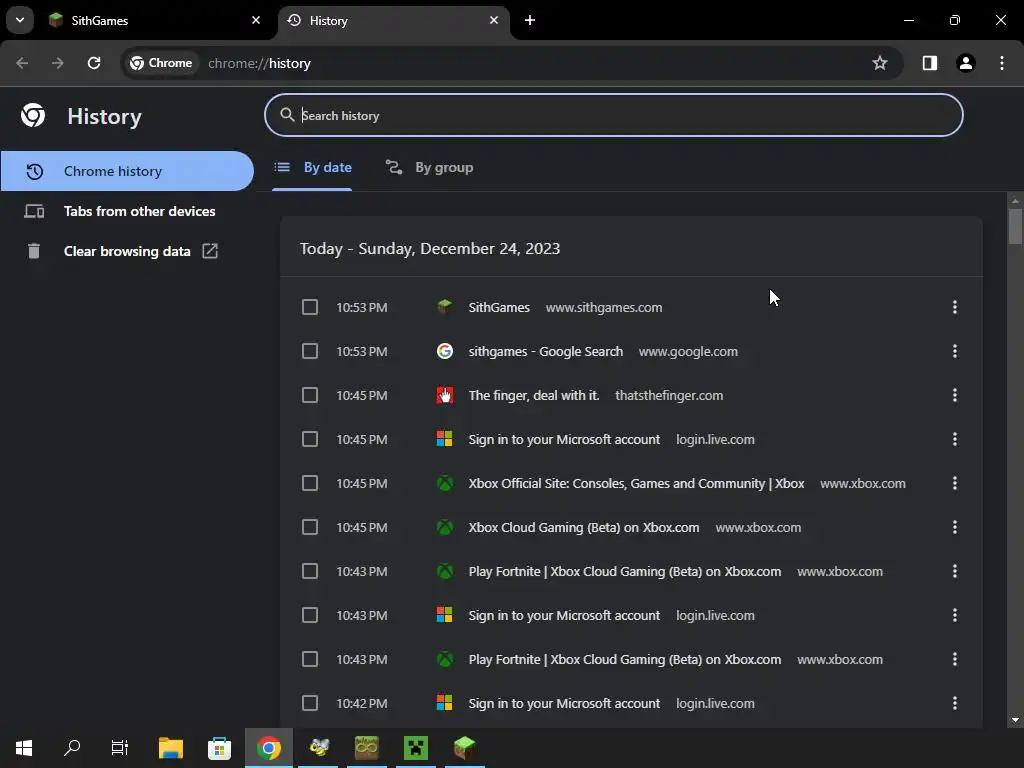Open Chrome's three-dot main menu
Screen dimensions: 1024x768
click(x=1002, y=63)
